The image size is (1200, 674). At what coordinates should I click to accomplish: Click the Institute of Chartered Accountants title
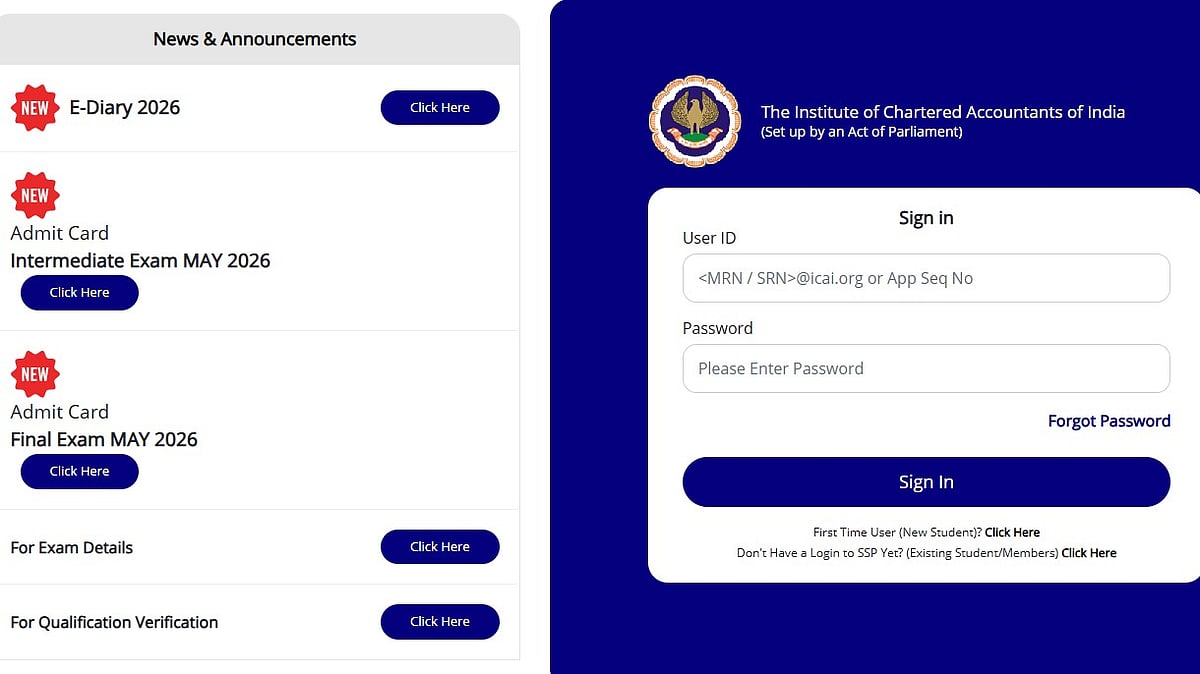click(942, 112)
